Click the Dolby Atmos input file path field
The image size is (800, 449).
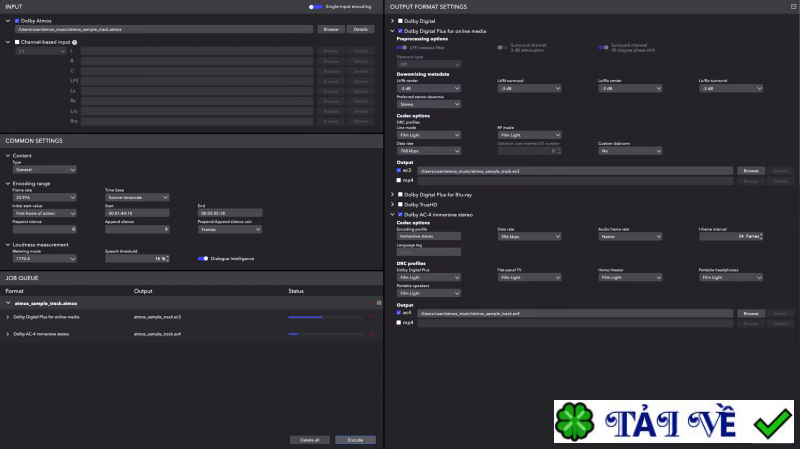(164, 30)
